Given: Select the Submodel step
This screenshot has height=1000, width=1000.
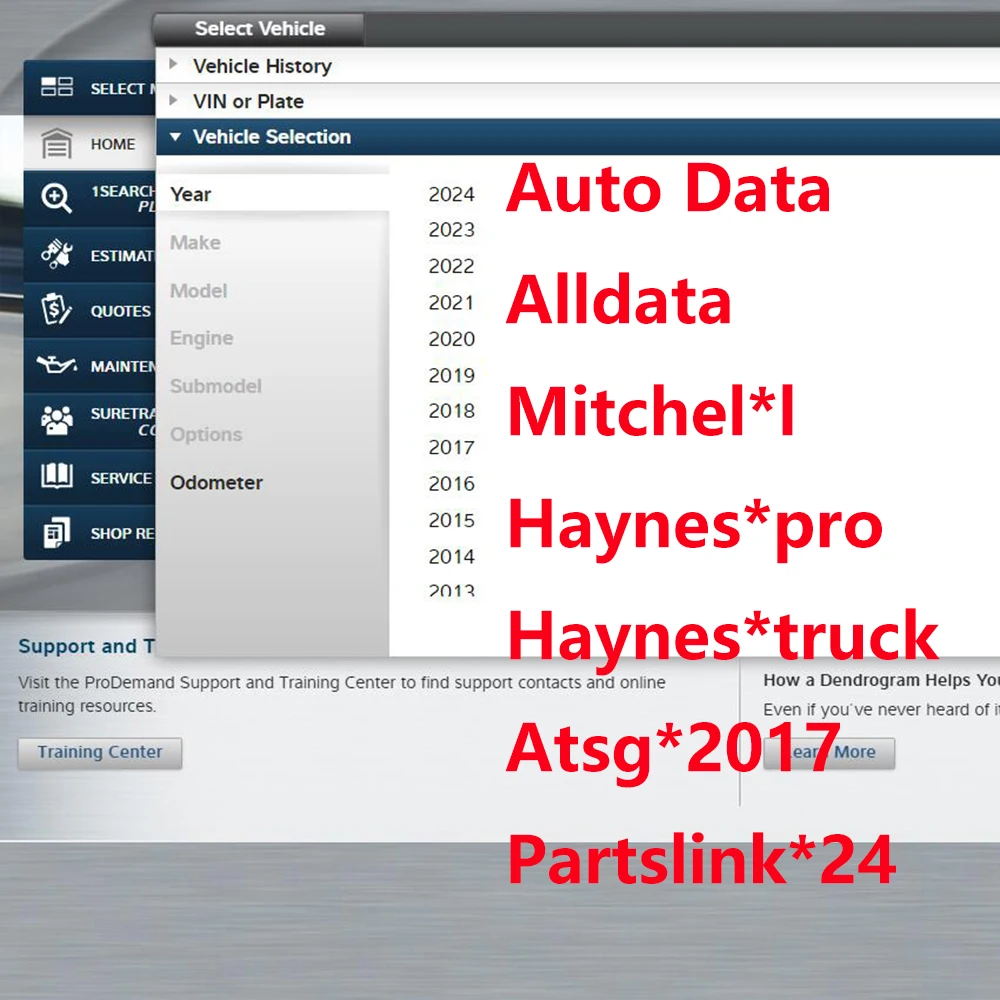Looking at the screenshot, I should [216, 386].
